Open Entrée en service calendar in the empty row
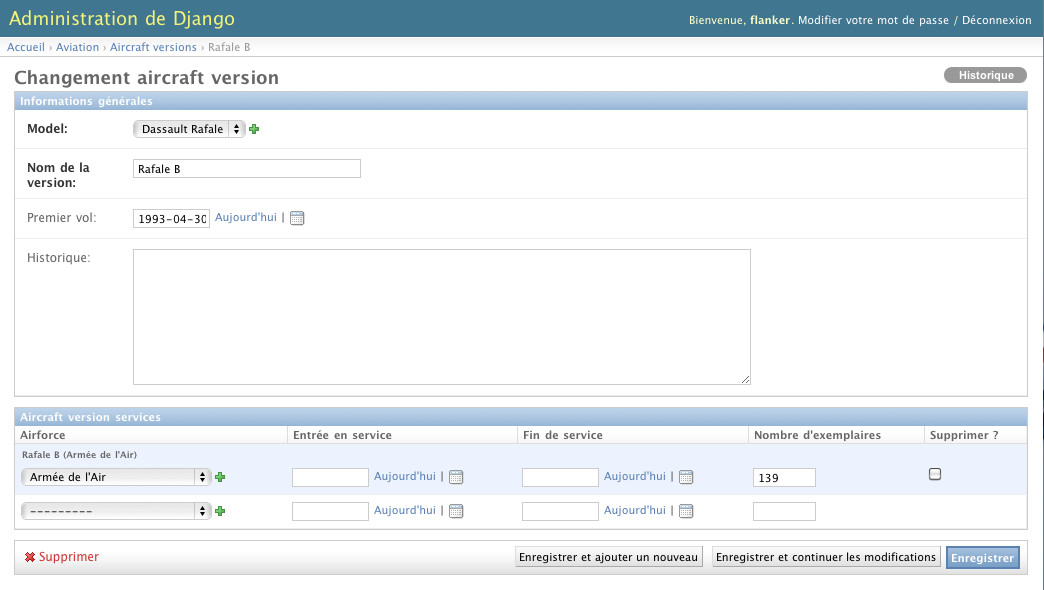1044x590 pixels. coord(456,511)
